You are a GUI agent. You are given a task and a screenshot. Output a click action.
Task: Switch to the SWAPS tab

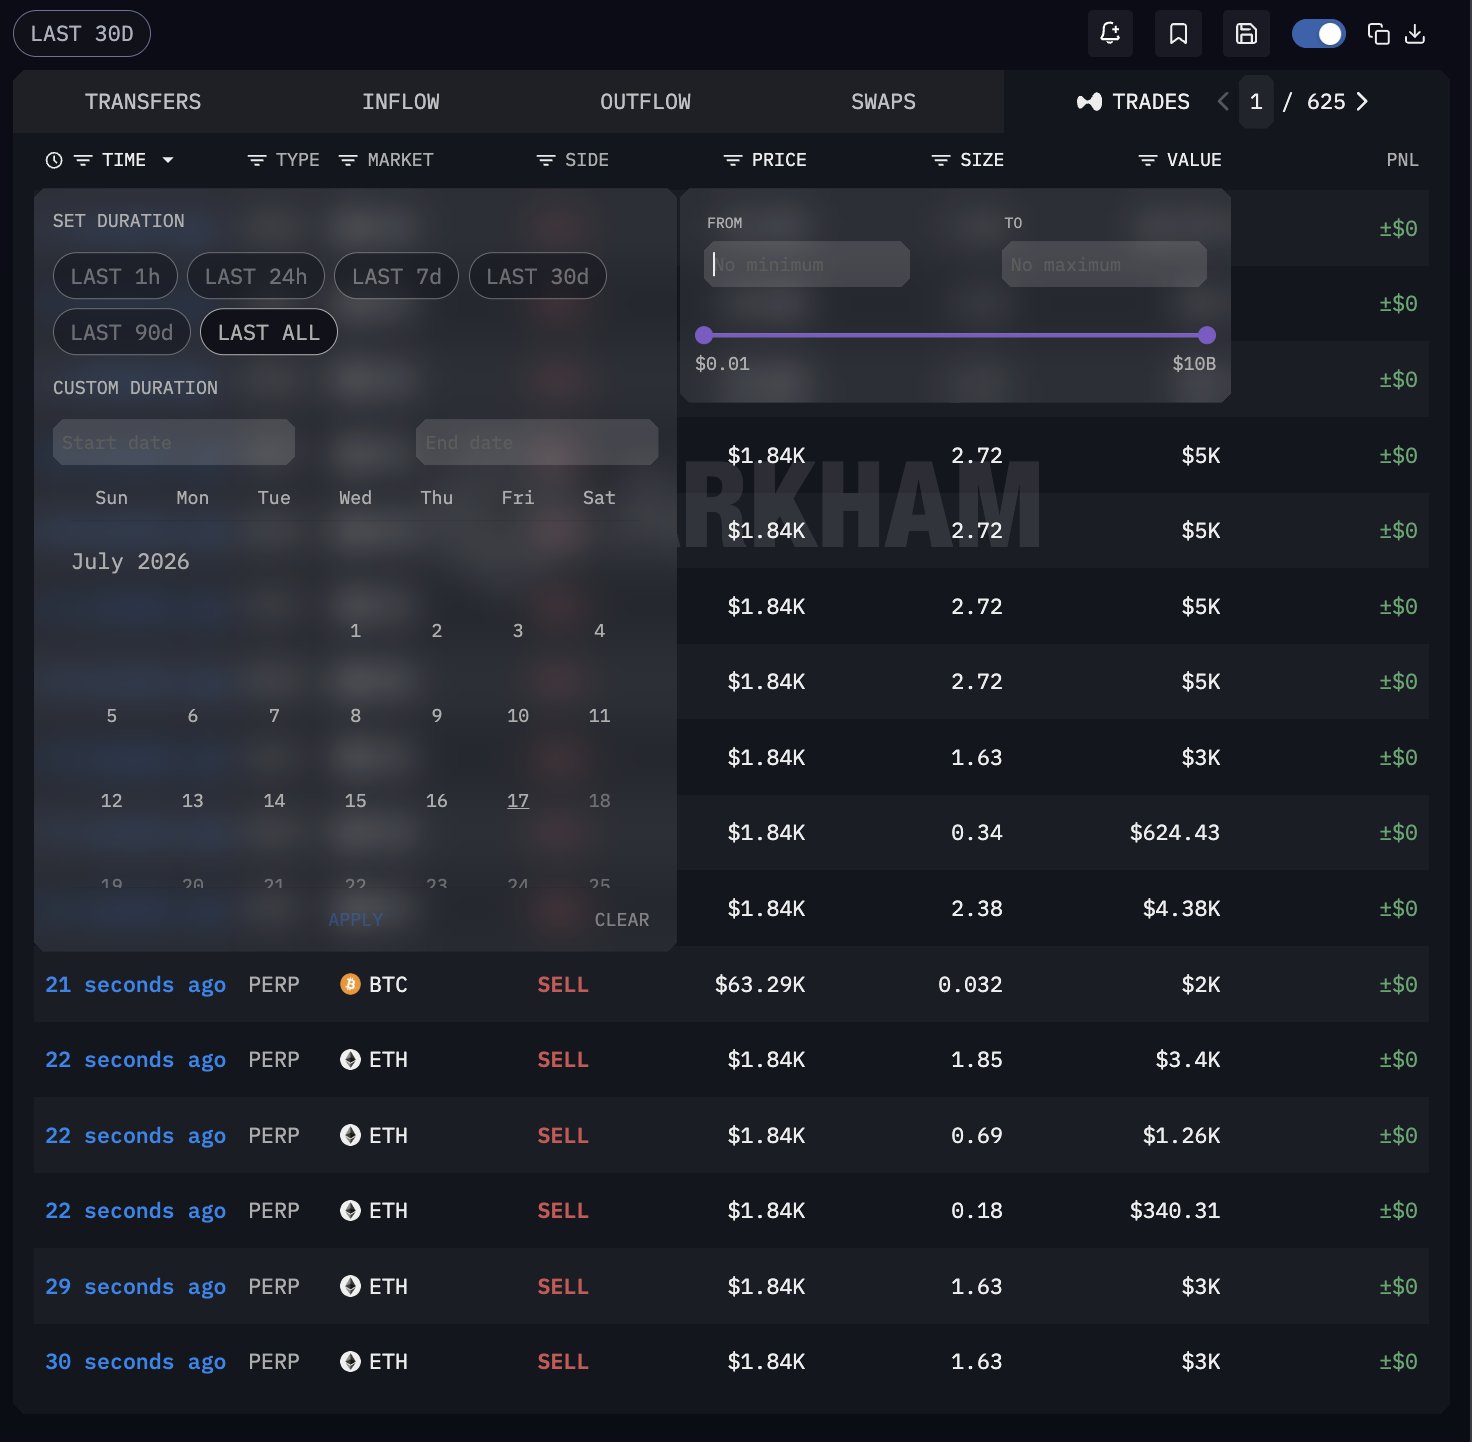pos(883,102)
